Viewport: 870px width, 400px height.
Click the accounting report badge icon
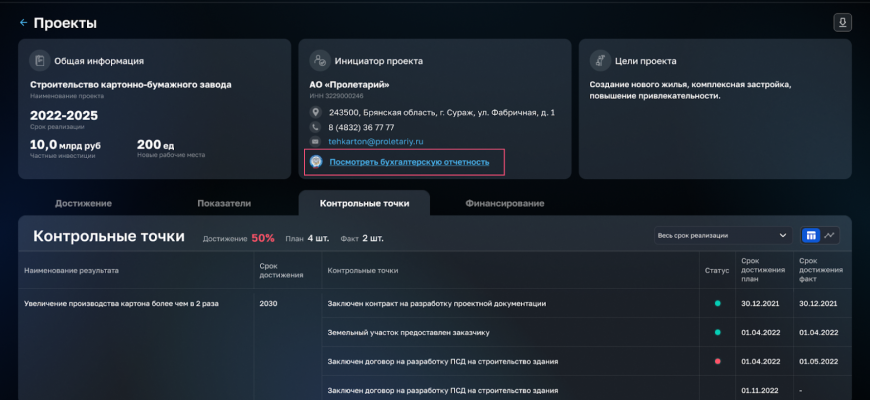point(316,162)
